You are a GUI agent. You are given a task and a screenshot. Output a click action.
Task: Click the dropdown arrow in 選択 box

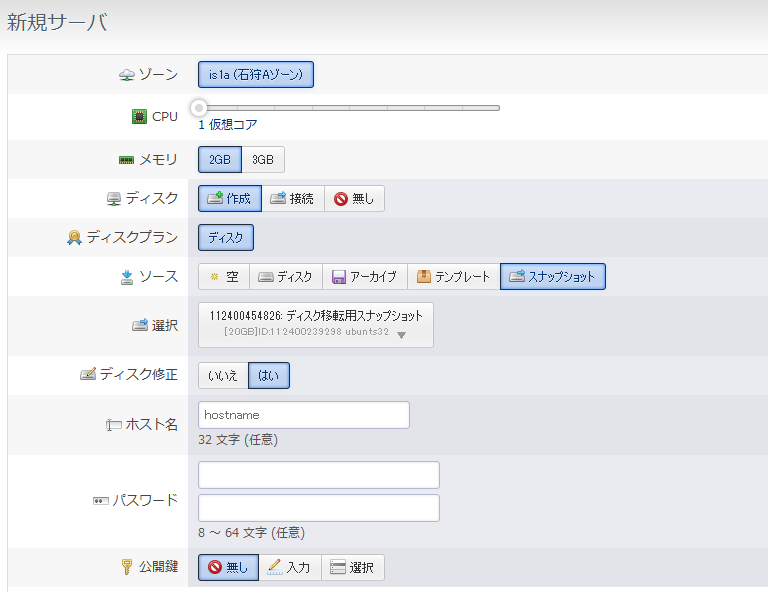click(402, 335)
